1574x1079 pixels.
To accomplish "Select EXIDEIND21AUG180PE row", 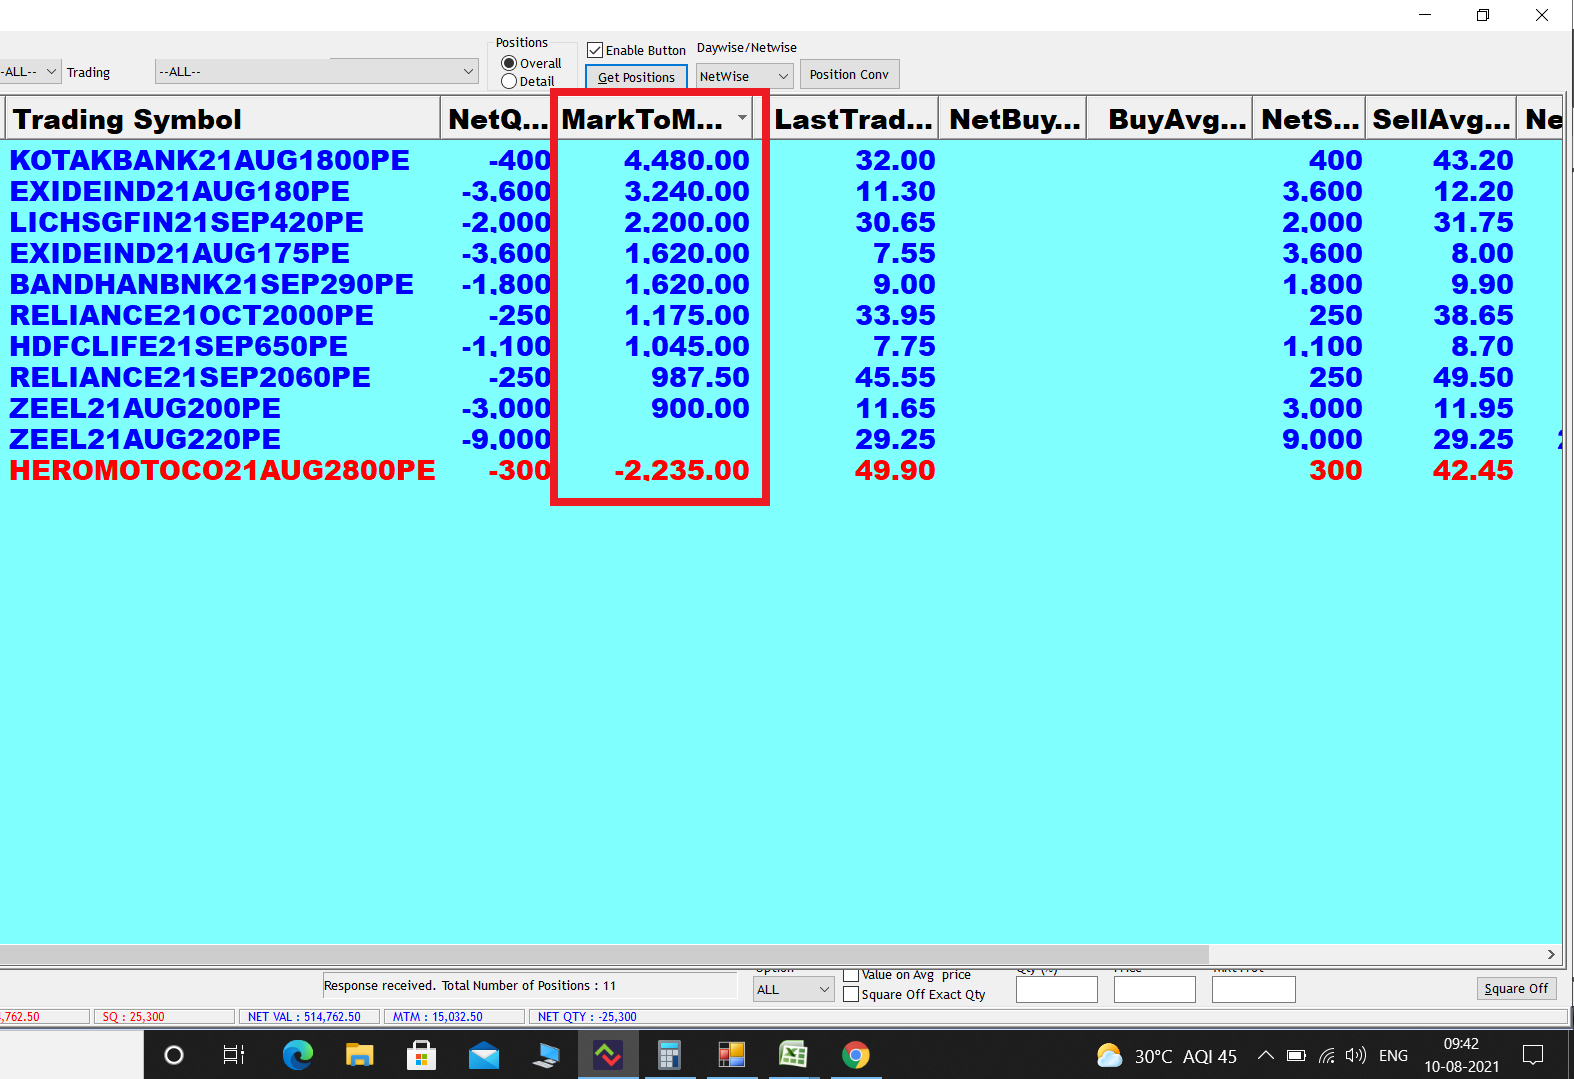I will (x=781, y=191).
